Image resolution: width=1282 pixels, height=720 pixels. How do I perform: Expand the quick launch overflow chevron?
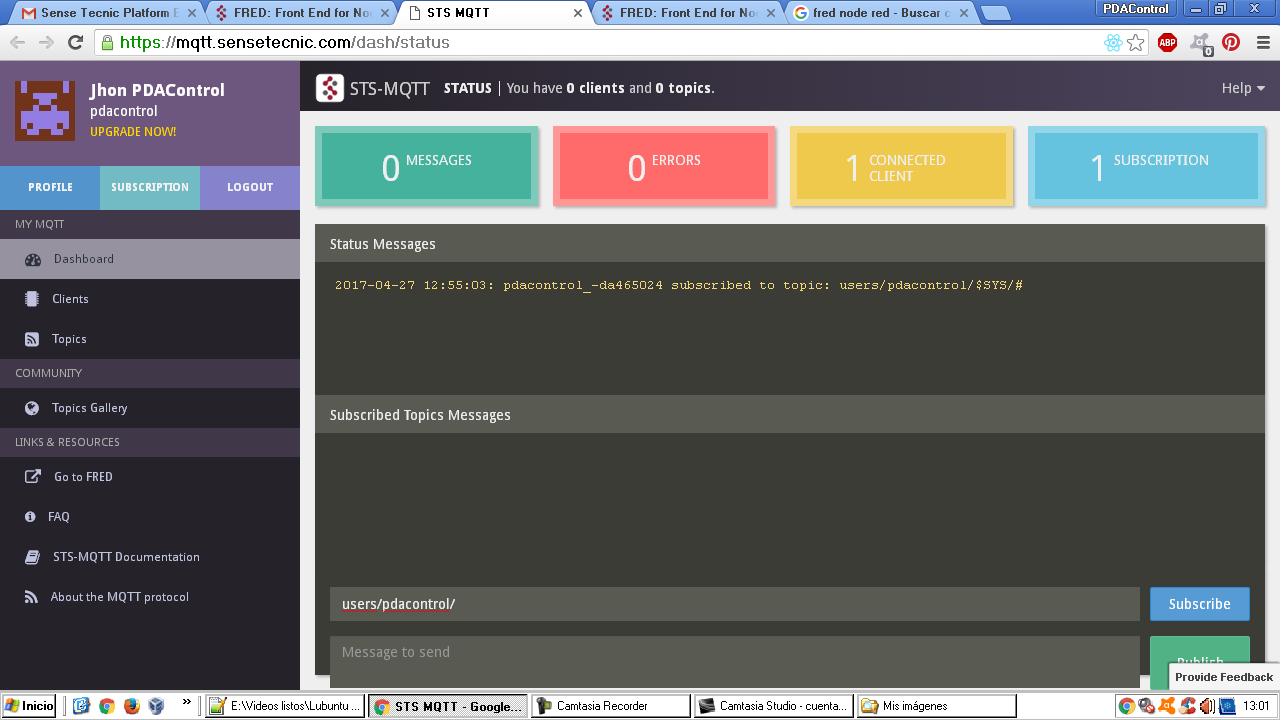pyautogui.click(x=186, y=704)
